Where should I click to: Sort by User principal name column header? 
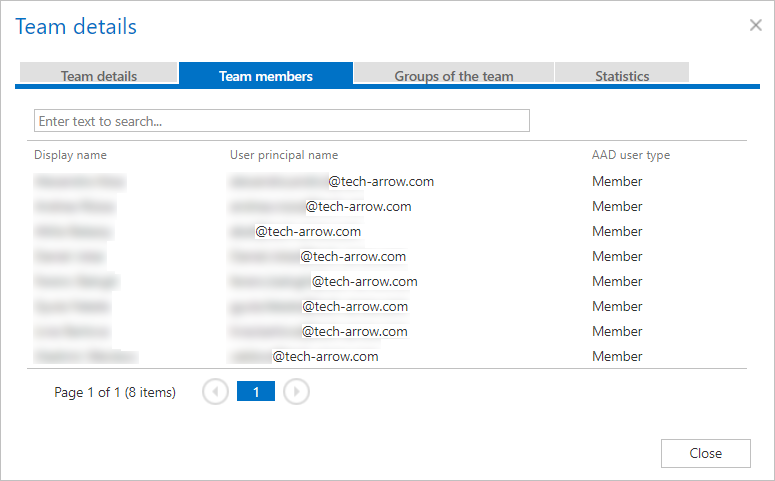pos(284,155)
